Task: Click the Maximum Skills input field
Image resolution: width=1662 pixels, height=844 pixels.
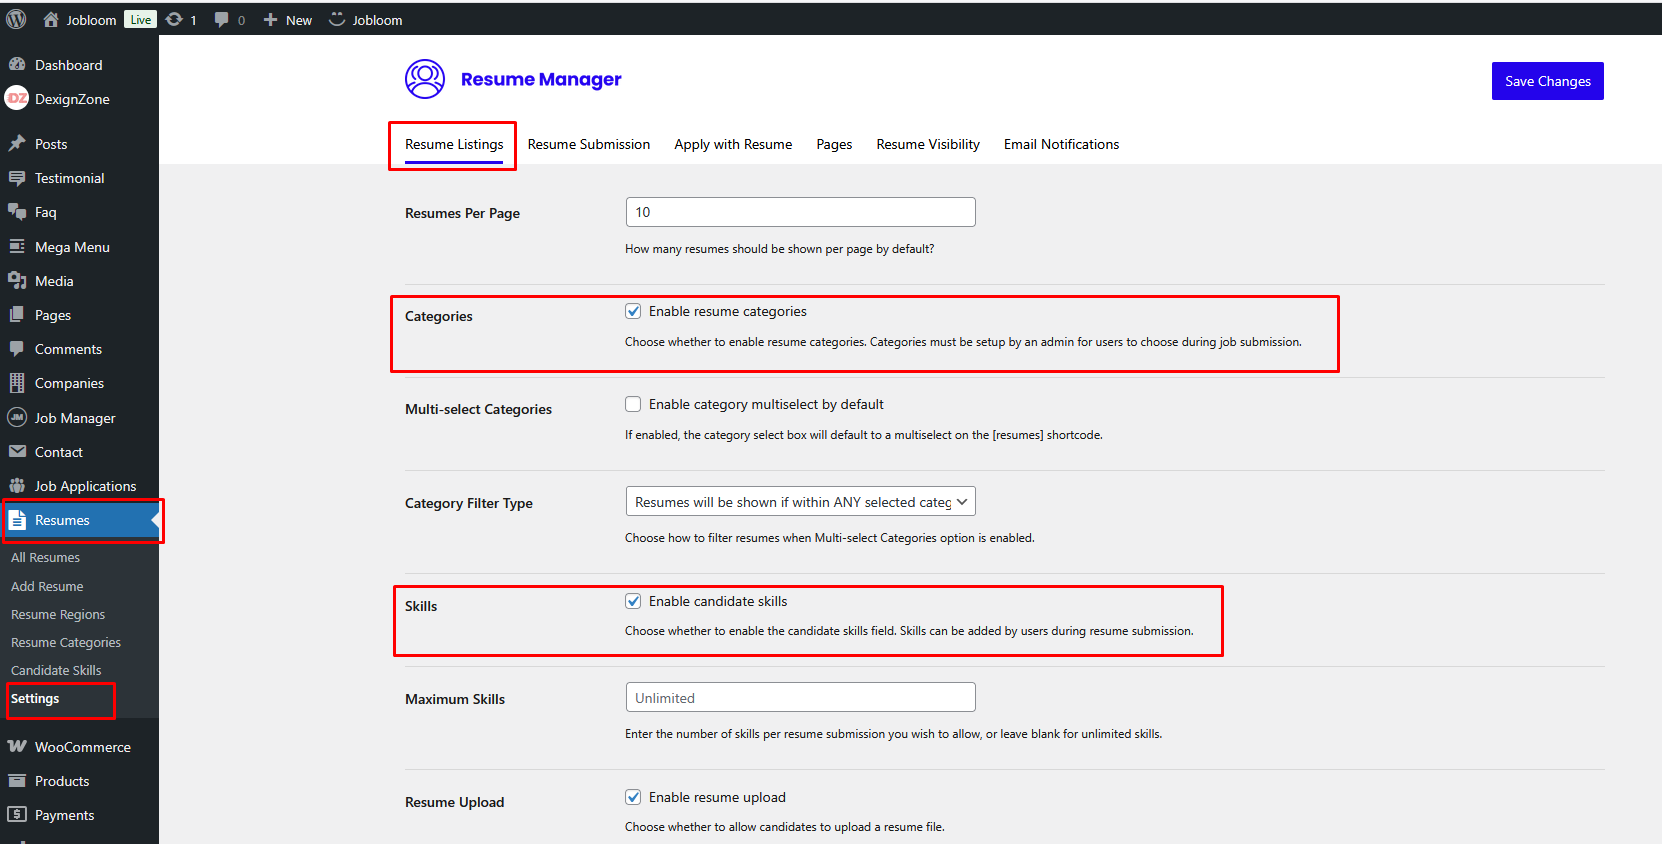Action: coord(800,698)
